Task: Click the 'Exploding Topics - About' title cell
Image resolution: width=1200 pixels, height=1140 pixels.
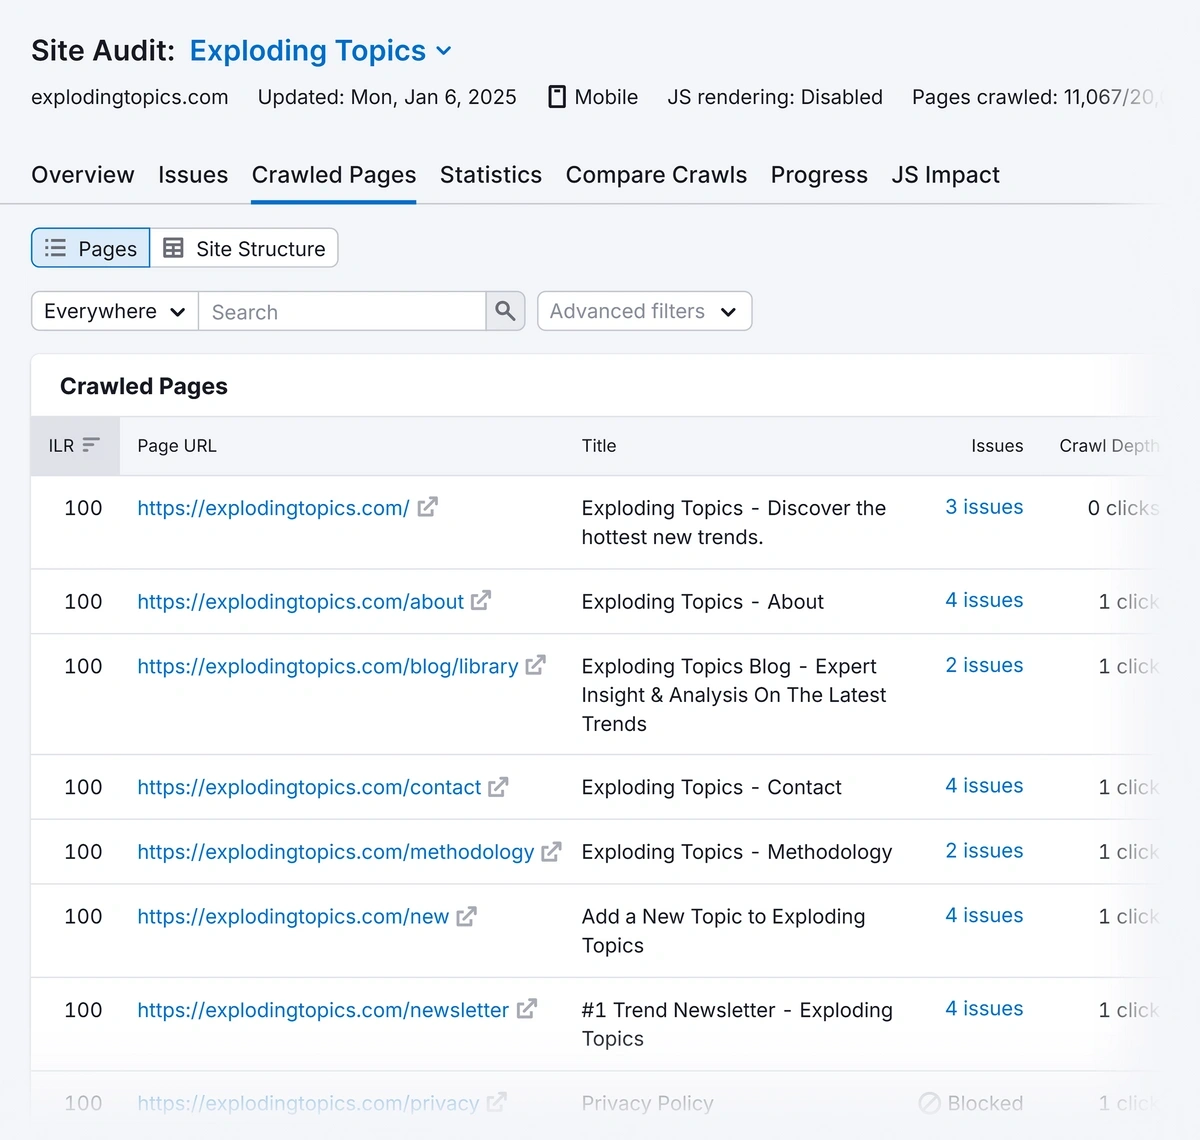Action: [x=702, y=602]
